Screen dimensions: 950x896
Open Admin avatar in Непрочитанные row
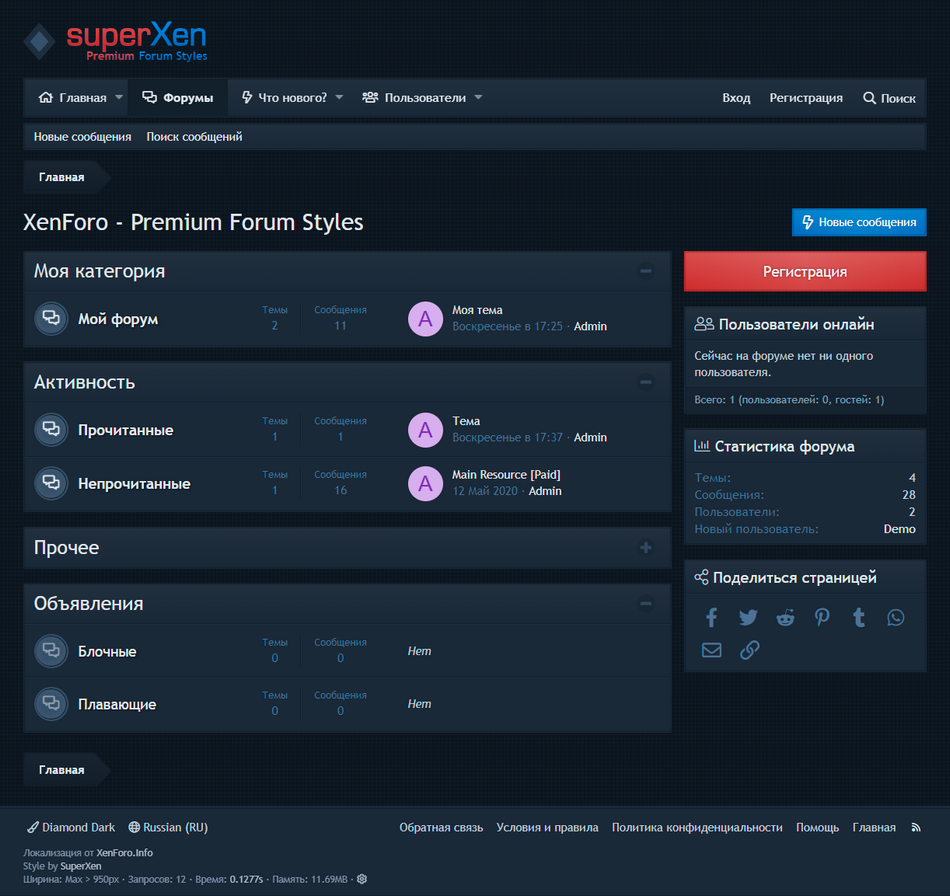click(425, 483)
